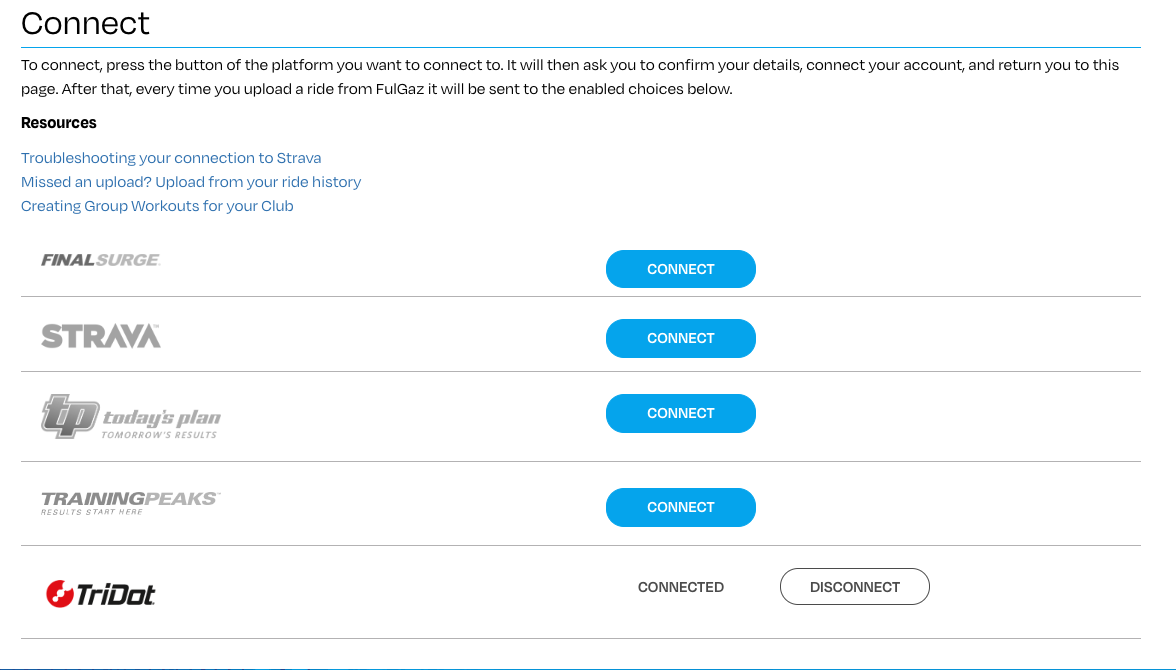Click the TrainingPeaks logo wordmark
The image size is (1176, 670).
tap(130, 498)
